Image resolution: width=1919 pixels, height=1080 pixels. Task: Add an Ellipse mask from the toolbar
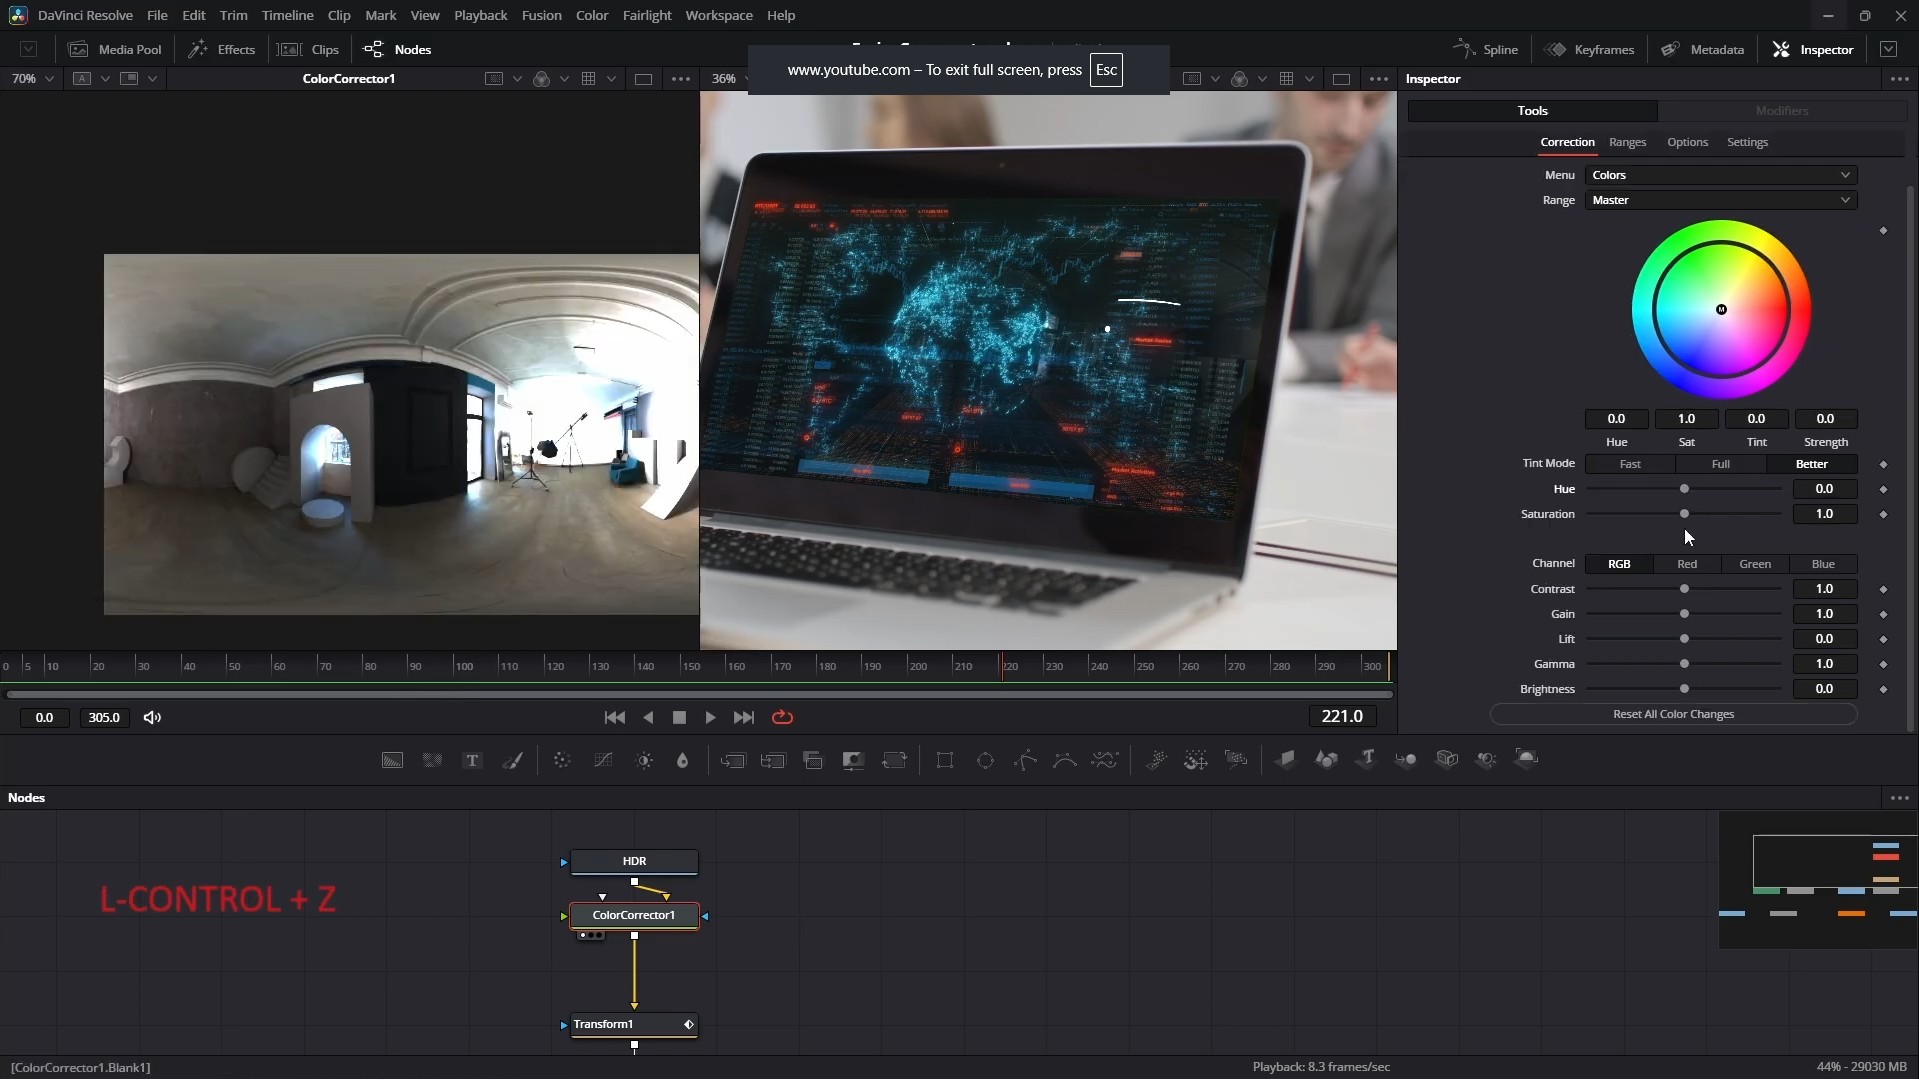[x=985, y=760]
